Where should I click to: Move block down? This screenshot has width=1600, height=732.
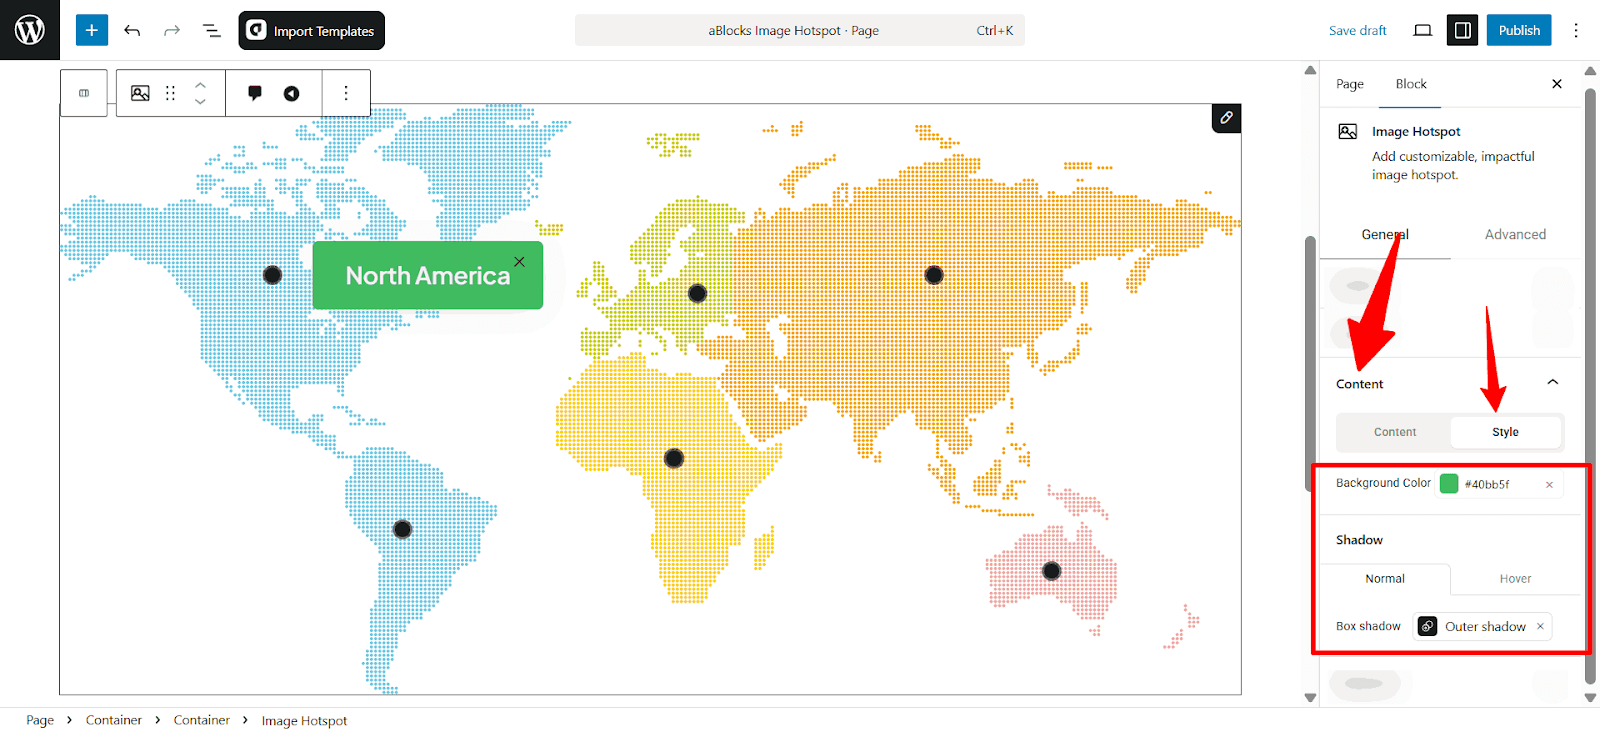200,101
